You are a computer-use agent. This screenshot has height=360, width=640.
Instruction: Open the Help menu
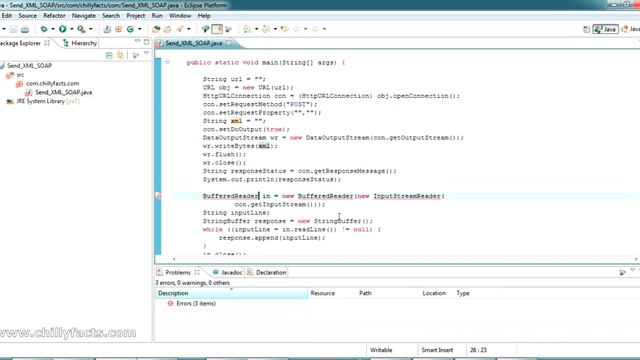[x=204, y=16]
